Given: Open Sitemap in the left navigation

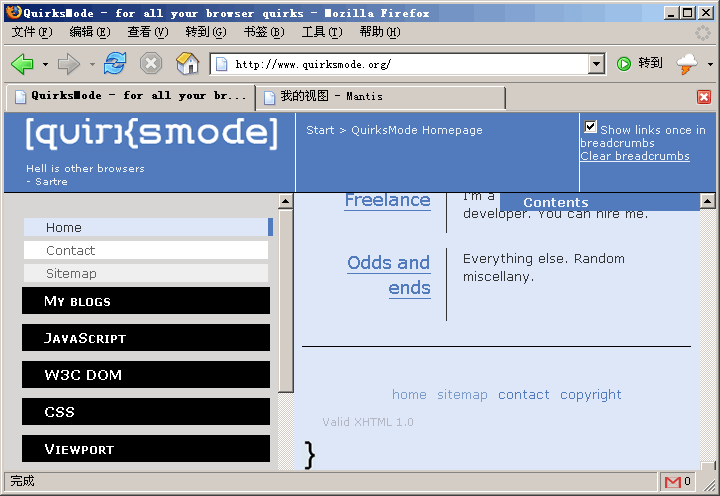Looking at the screenshot, I should [x=146, y=273].
